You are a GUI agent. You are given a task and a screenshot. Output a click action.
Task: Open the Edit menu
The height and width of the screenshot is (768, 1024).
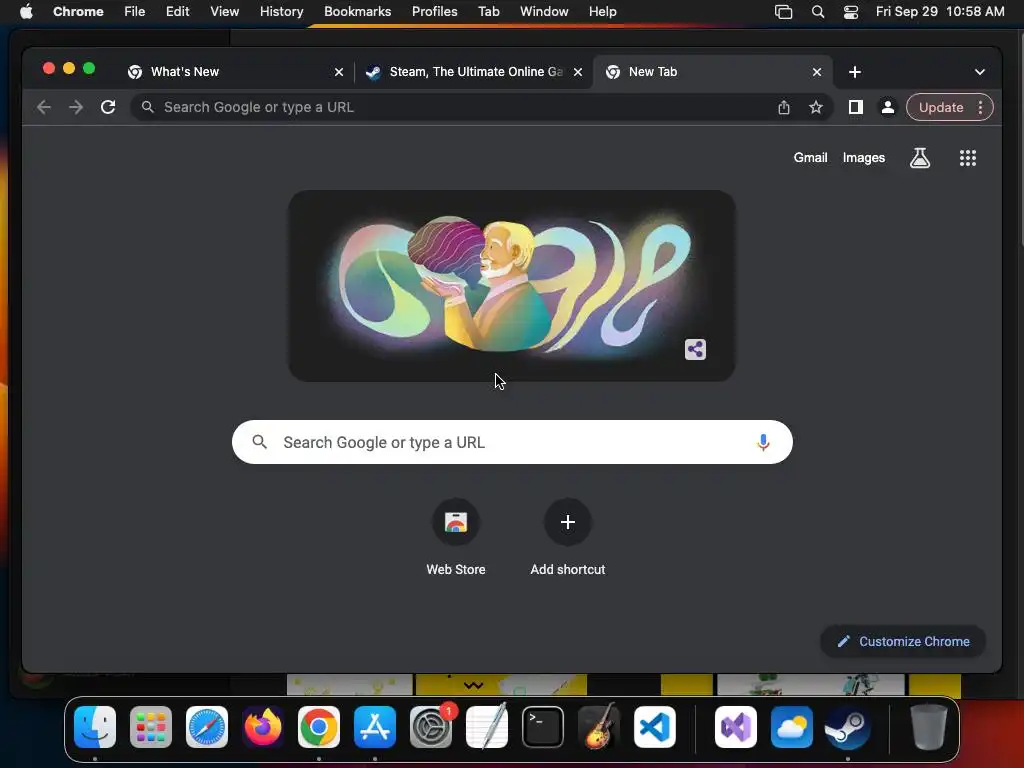(178, 12)
